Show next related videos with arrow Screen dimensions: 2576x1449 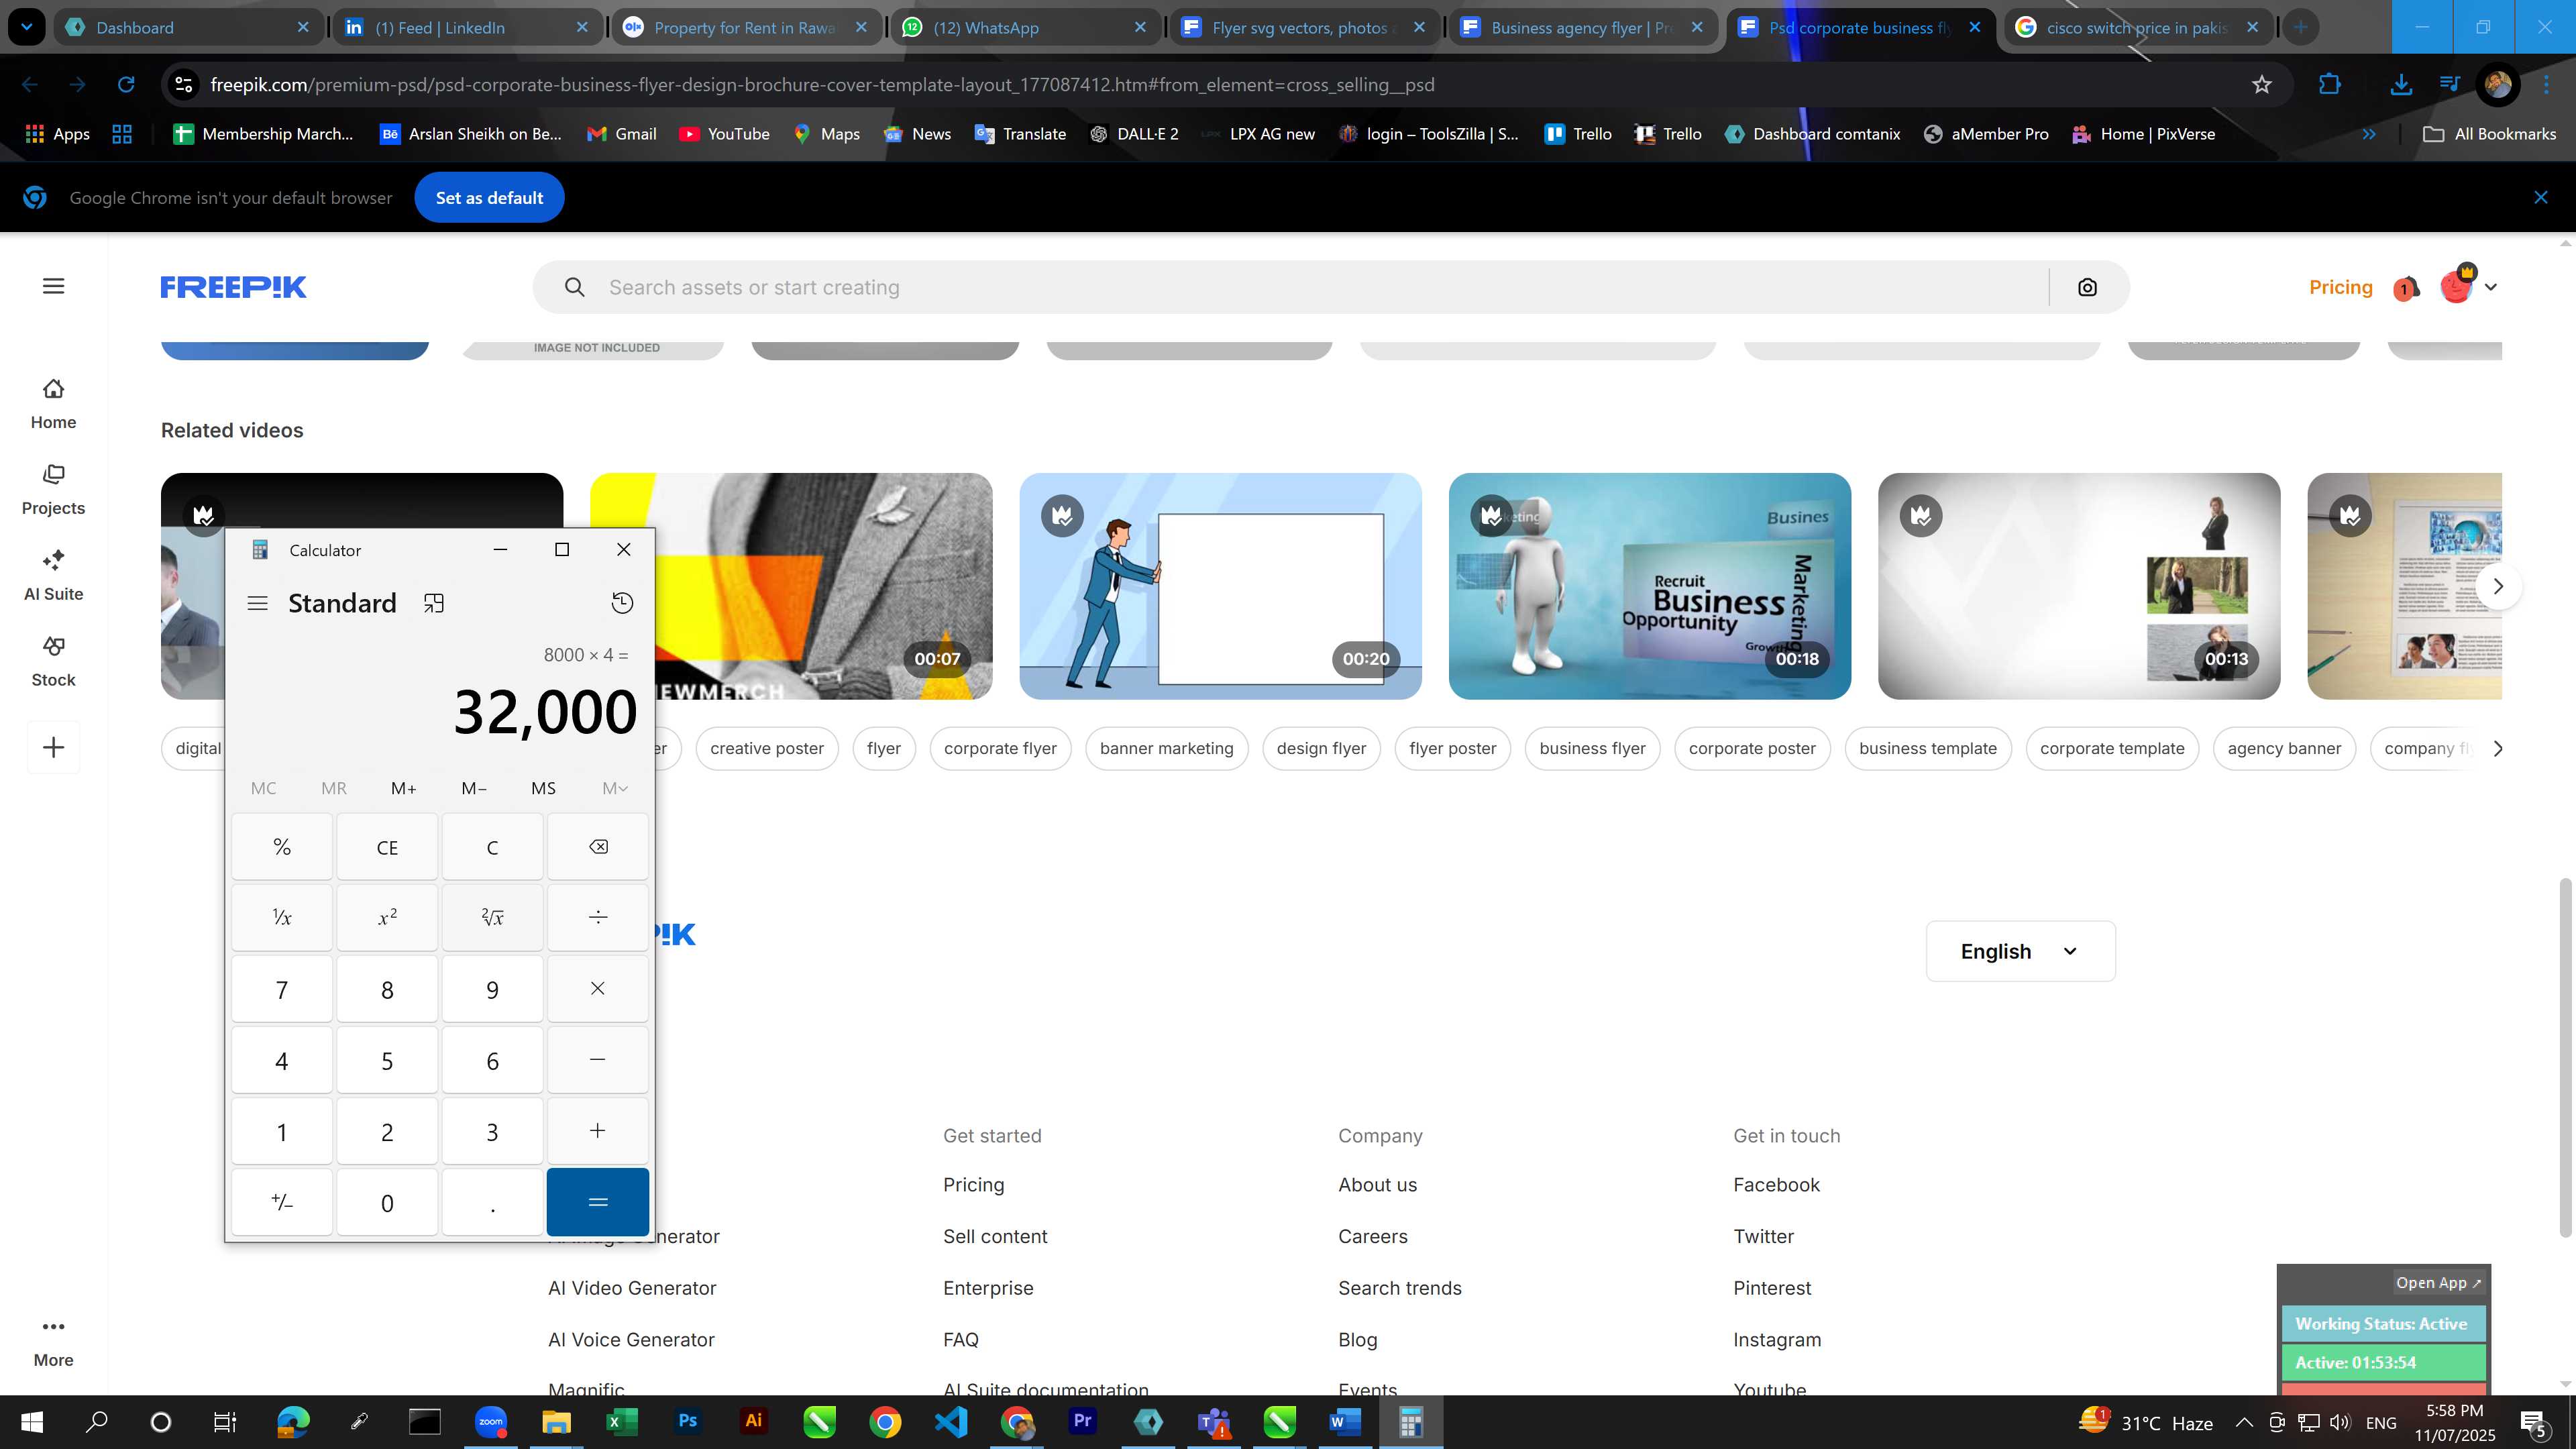pos(2498,586)
